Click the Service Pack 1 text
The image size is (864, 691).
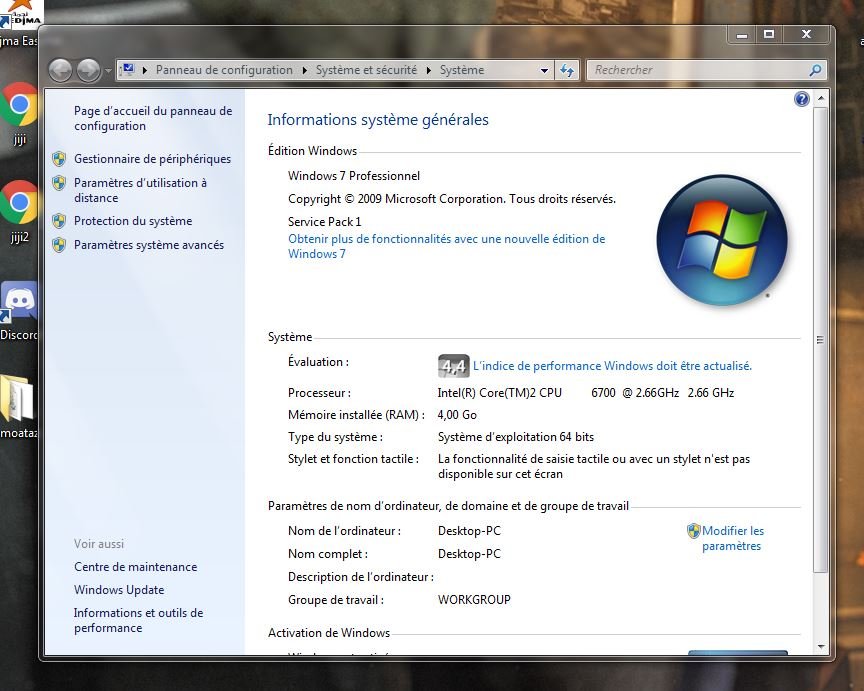click(x=325, y=222)
